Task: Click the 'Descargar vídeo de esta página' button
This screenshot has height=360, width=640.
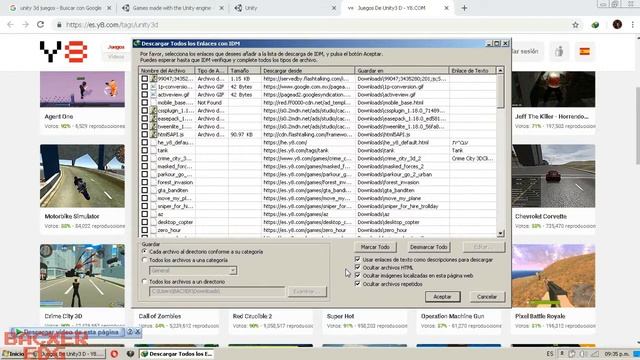Action: coord(67,332)
